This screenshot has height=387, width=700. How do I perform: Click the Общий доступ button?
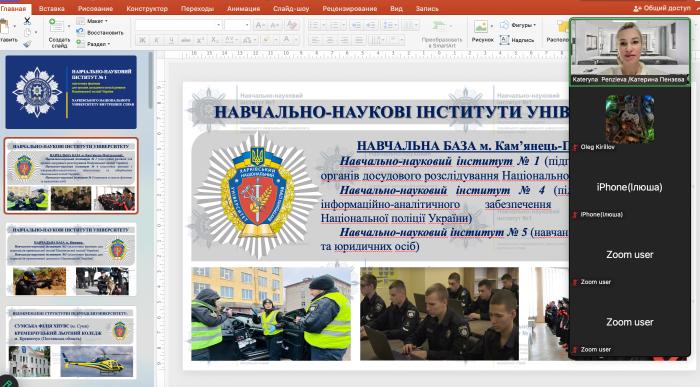[662, 8]
